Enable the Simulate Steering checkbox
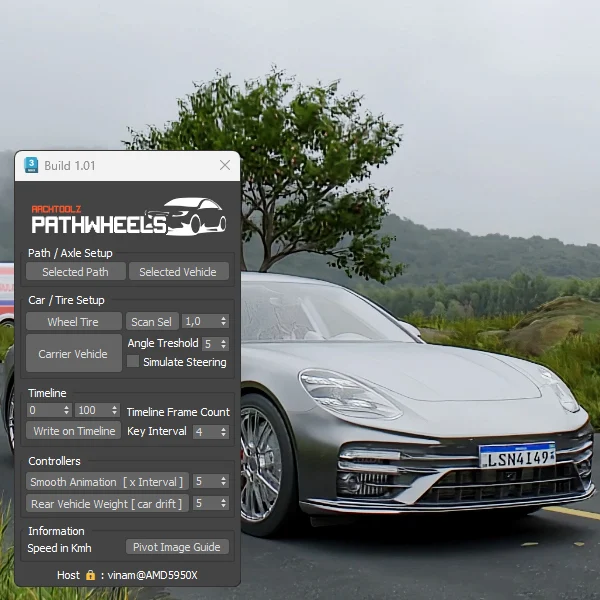The image size is (600, 600). click(133, 361)
